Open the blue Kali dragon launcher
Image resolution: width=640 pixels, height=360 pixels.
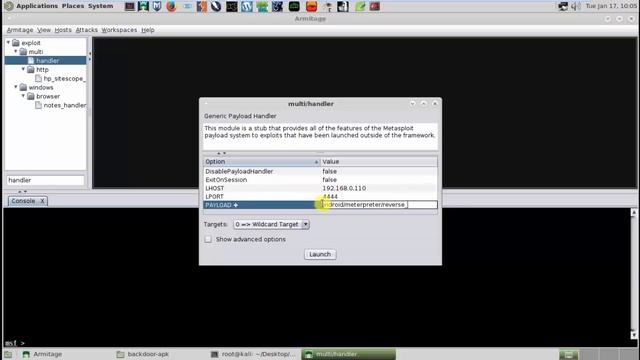click(x=278, y=6)
